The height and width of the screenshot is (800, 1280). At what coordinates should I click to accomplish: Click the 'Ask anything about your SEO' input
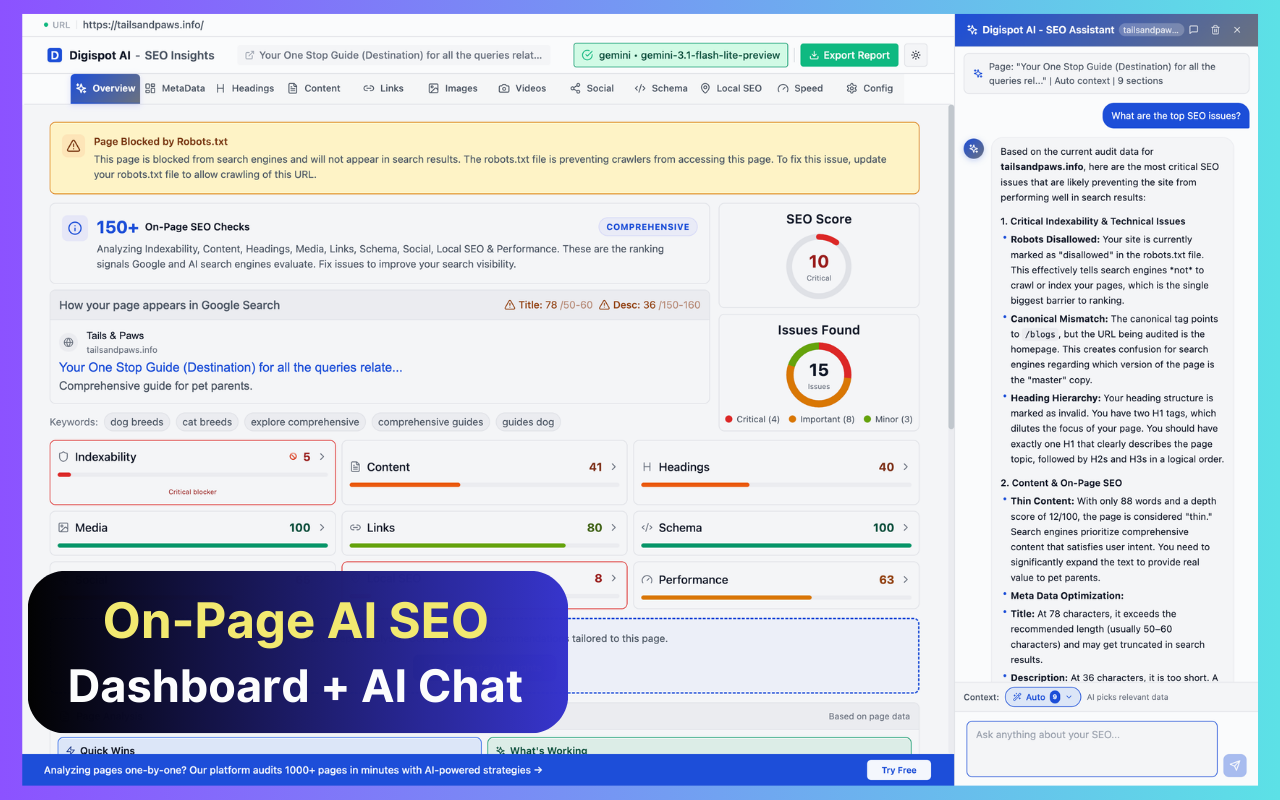click(1092, 749)
